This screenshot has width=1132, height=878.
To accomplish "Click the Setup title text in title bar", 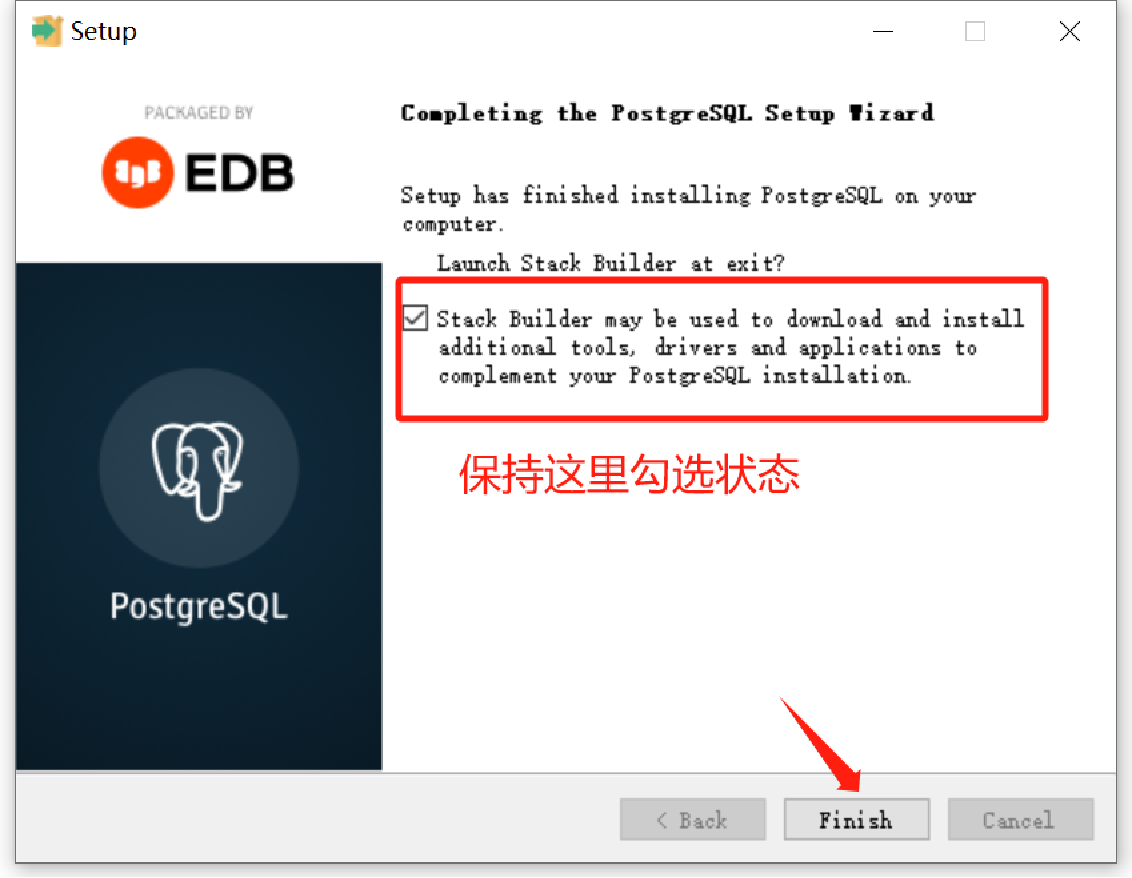I will pos(103,32).
